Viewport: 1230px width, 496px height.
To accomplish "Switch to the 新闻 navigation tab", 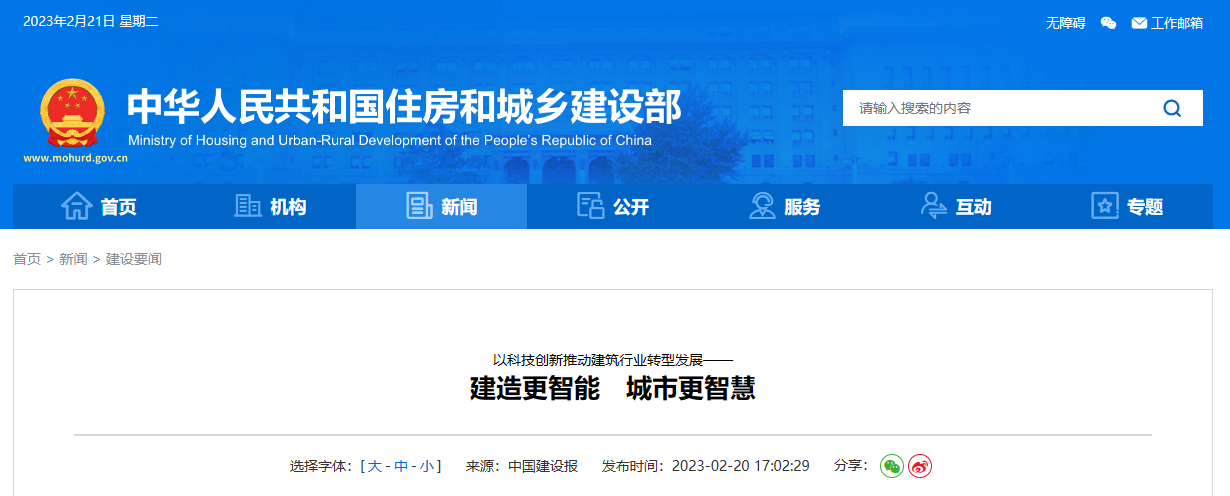I will point(441,206).
